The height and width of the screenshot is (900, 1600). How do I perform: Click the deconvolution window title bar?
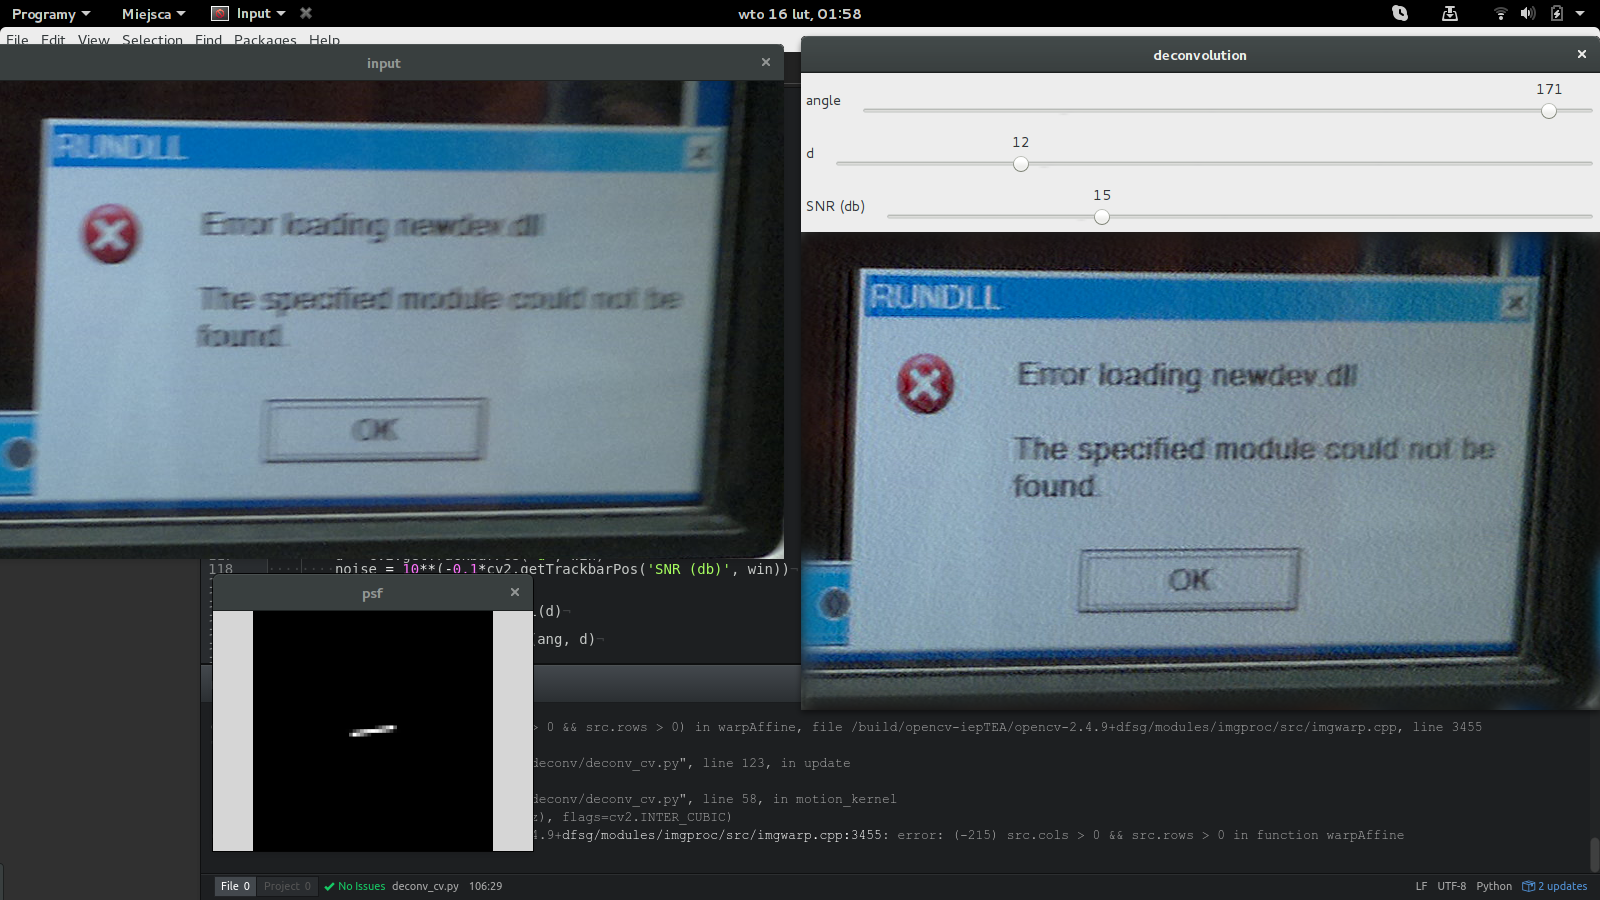tap(1200, 55)
